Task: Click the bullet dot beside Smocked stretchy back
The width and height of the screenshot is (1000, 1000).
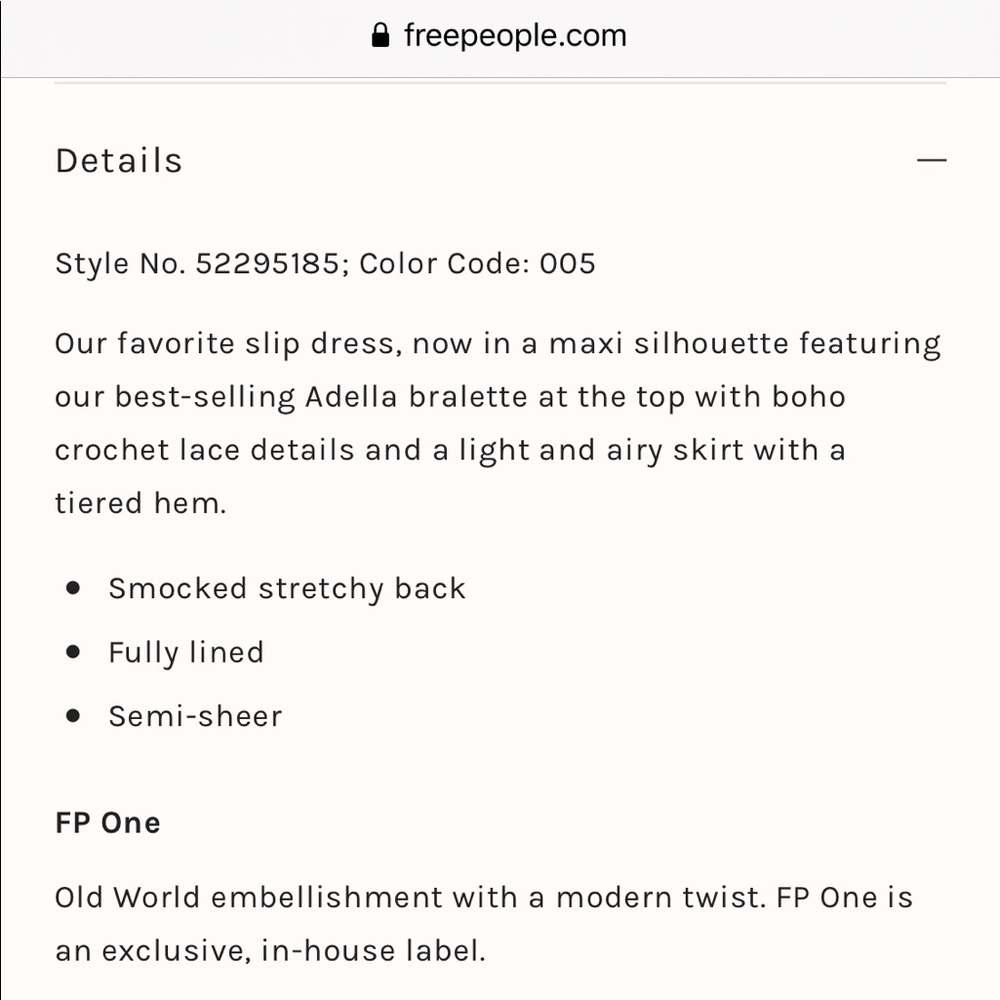Action: tap(73, 588)
